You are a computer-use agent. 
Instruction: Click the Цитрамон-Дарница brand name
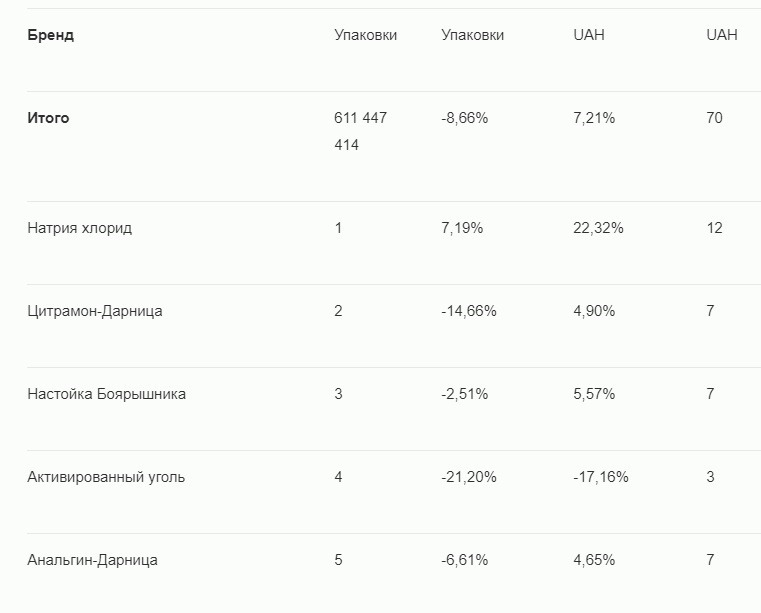point(95,311)
